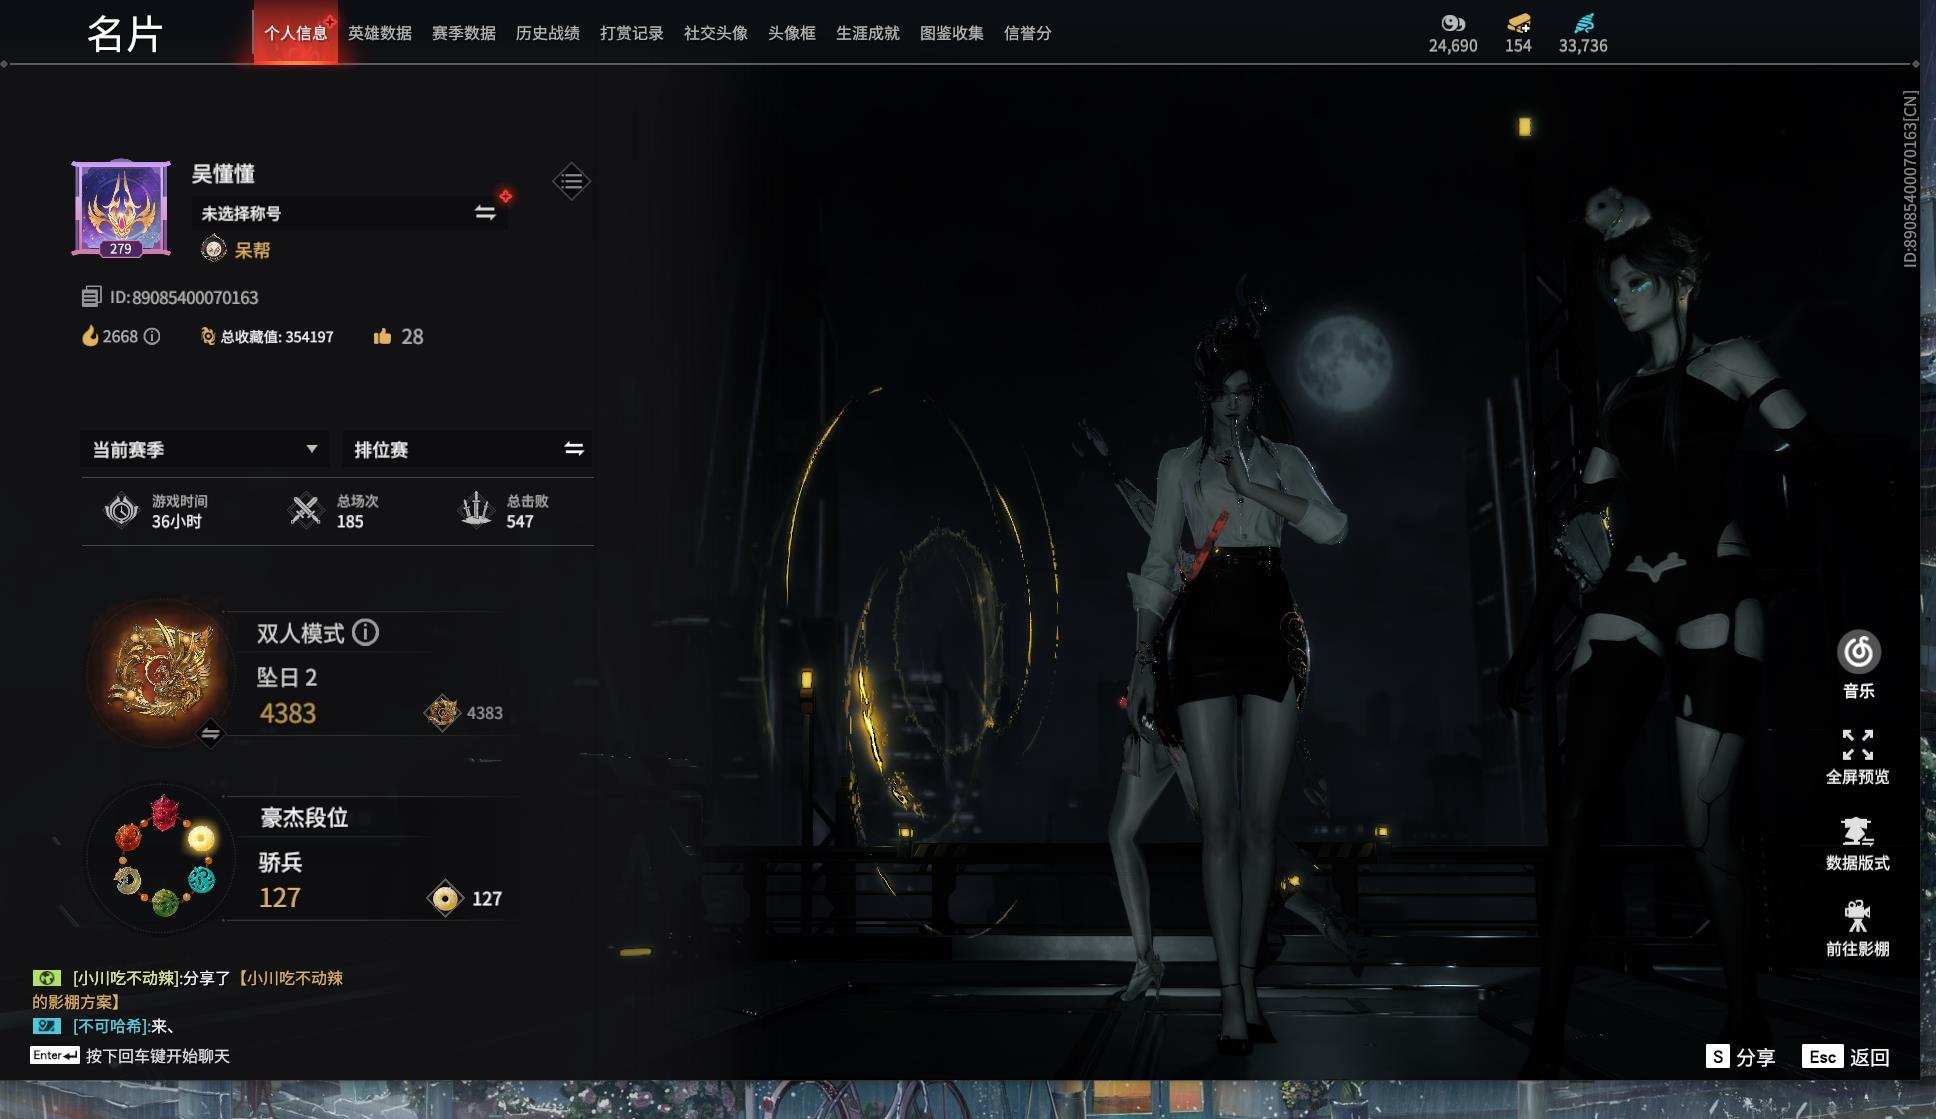This screenshot has width=1936, height=1119.
Task: Click the 总击败 trident icon
Action: (x=476, y=509)
